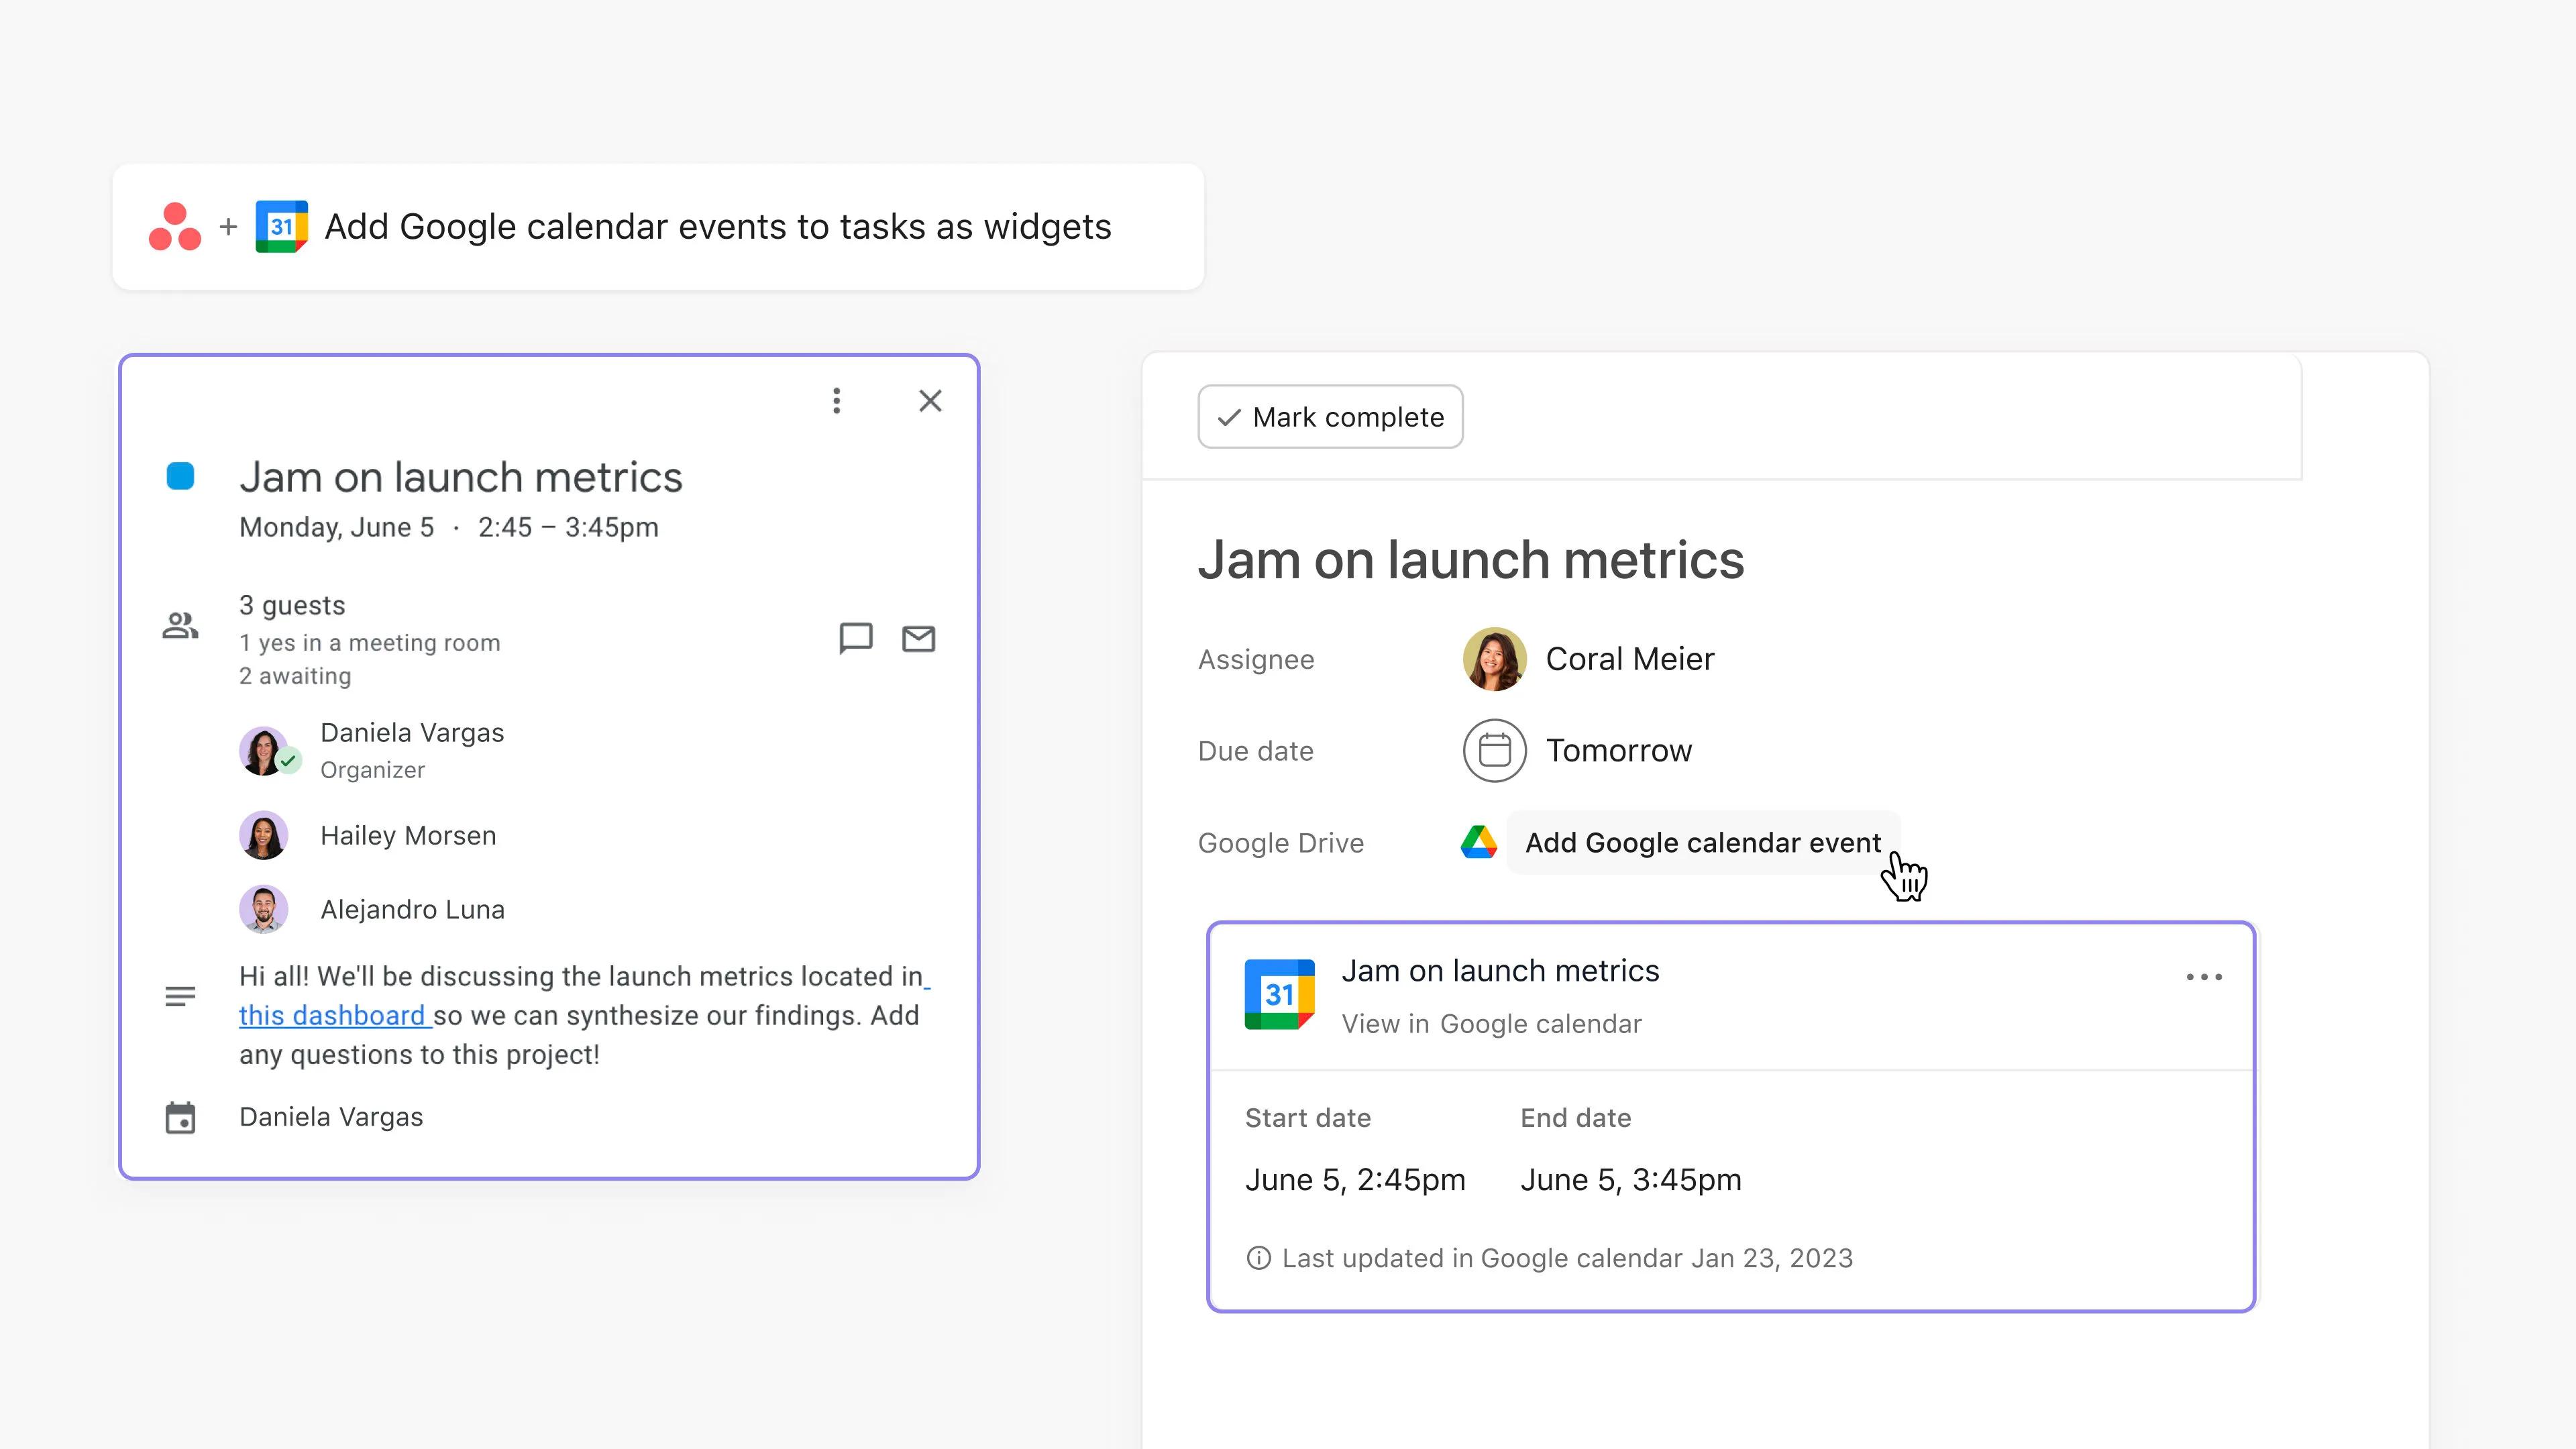Select Daniela Vargas organizer avatar
This screenshot has height=1449, width=2576.
coord(264,750)
